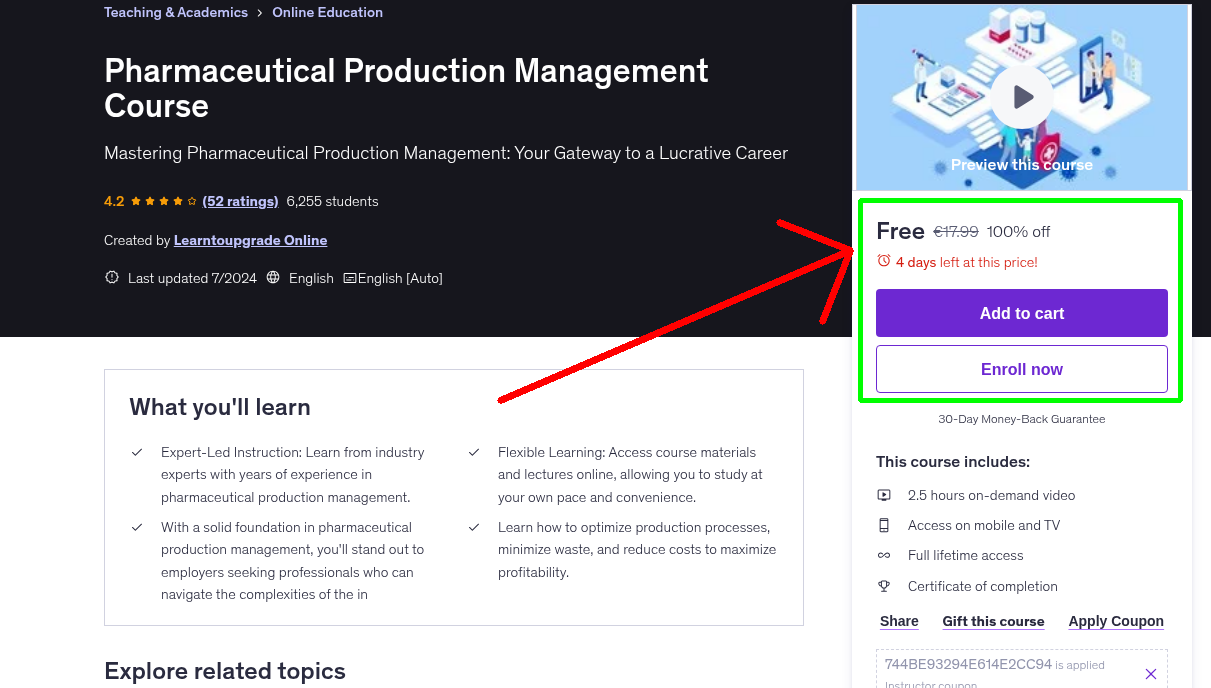Open the Online Education subcategory
Viewport: 1211px width, 688px height.
(x=327, y=12)
